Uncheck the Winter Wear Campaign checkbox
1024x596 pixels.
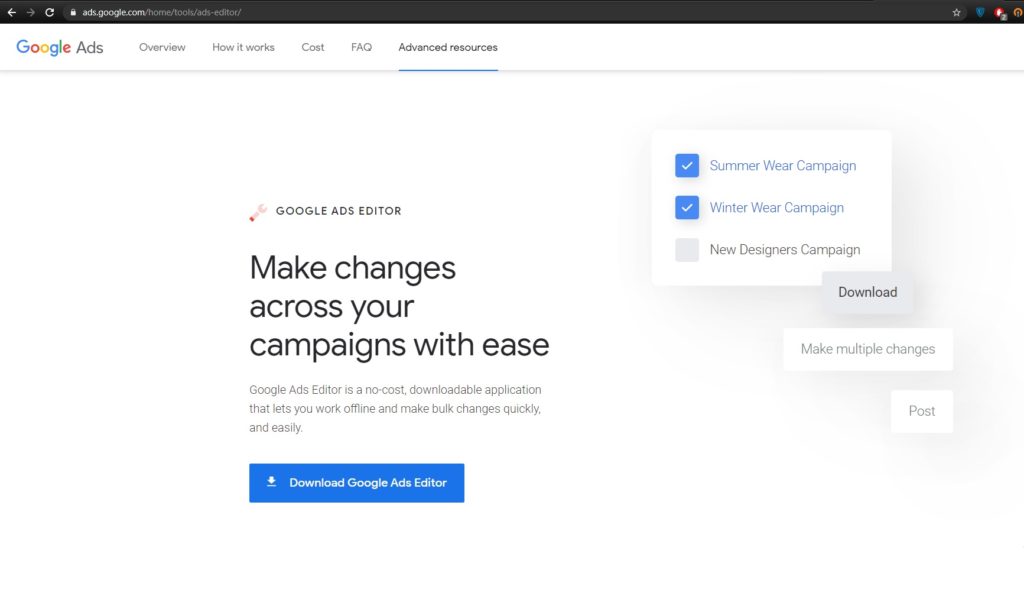coord(687,207)
